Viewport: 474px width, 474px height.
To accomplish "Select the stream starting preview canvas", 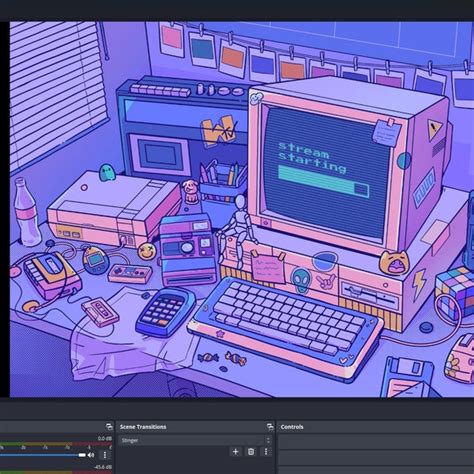I will (x=242, y=209).
